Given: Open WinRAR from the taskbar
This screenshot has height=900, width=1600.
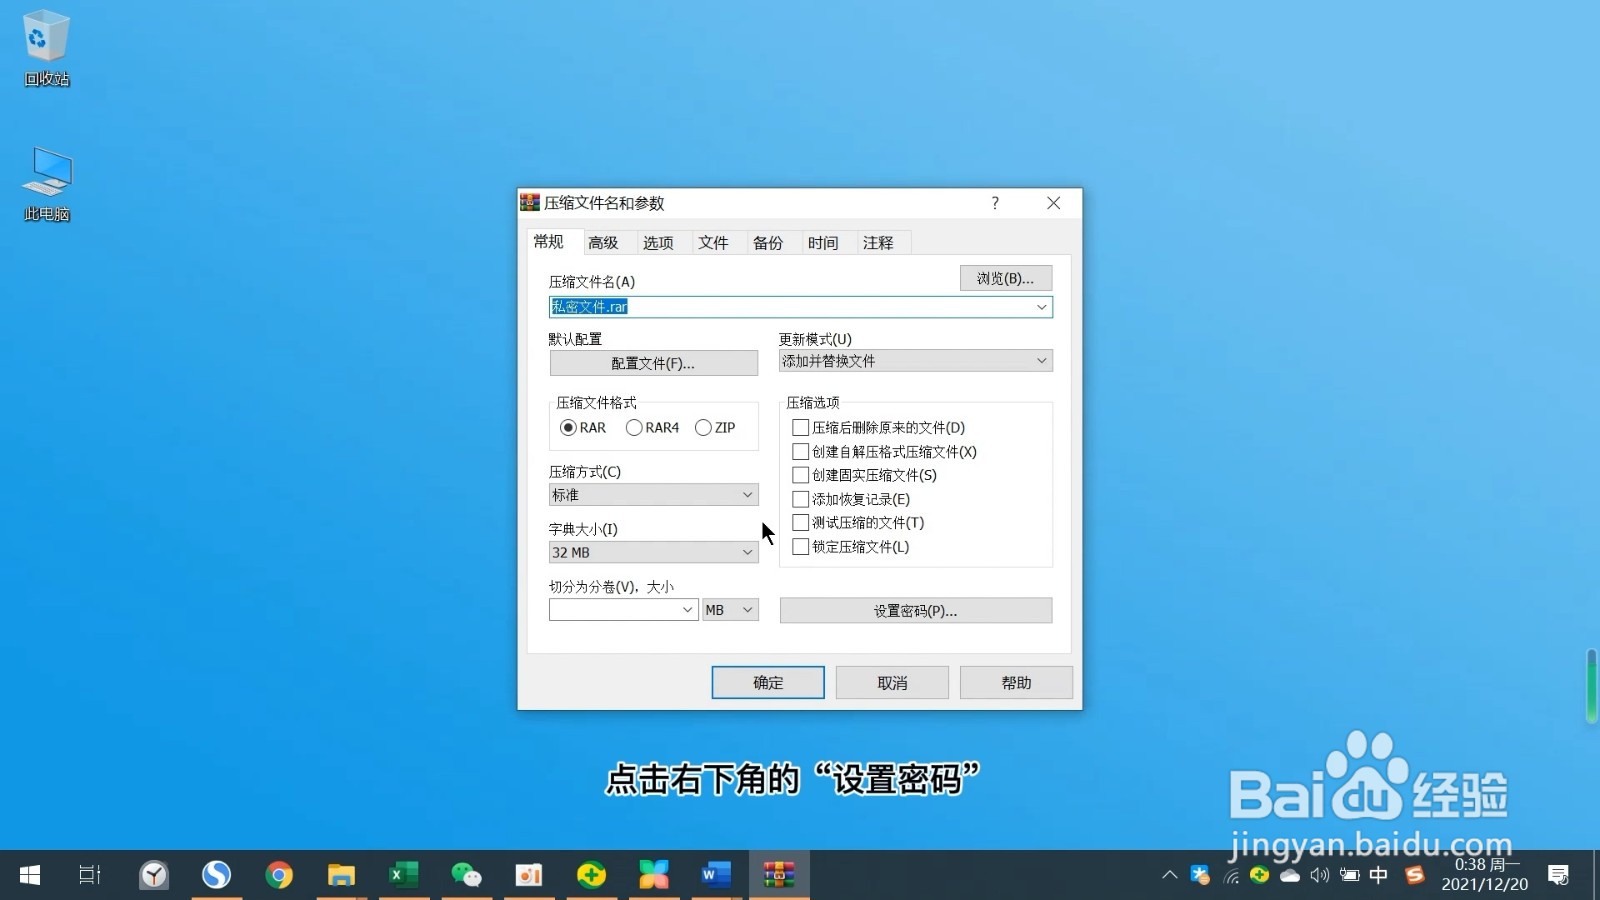Looking at the screenshot, I should (779, 874).
